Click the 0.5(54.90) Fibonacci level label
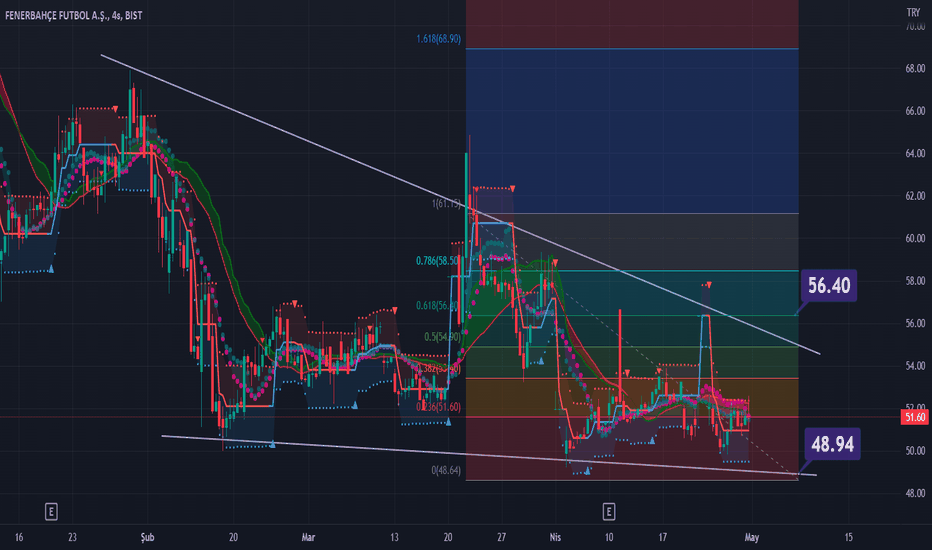932x550 pixels. 442,337
